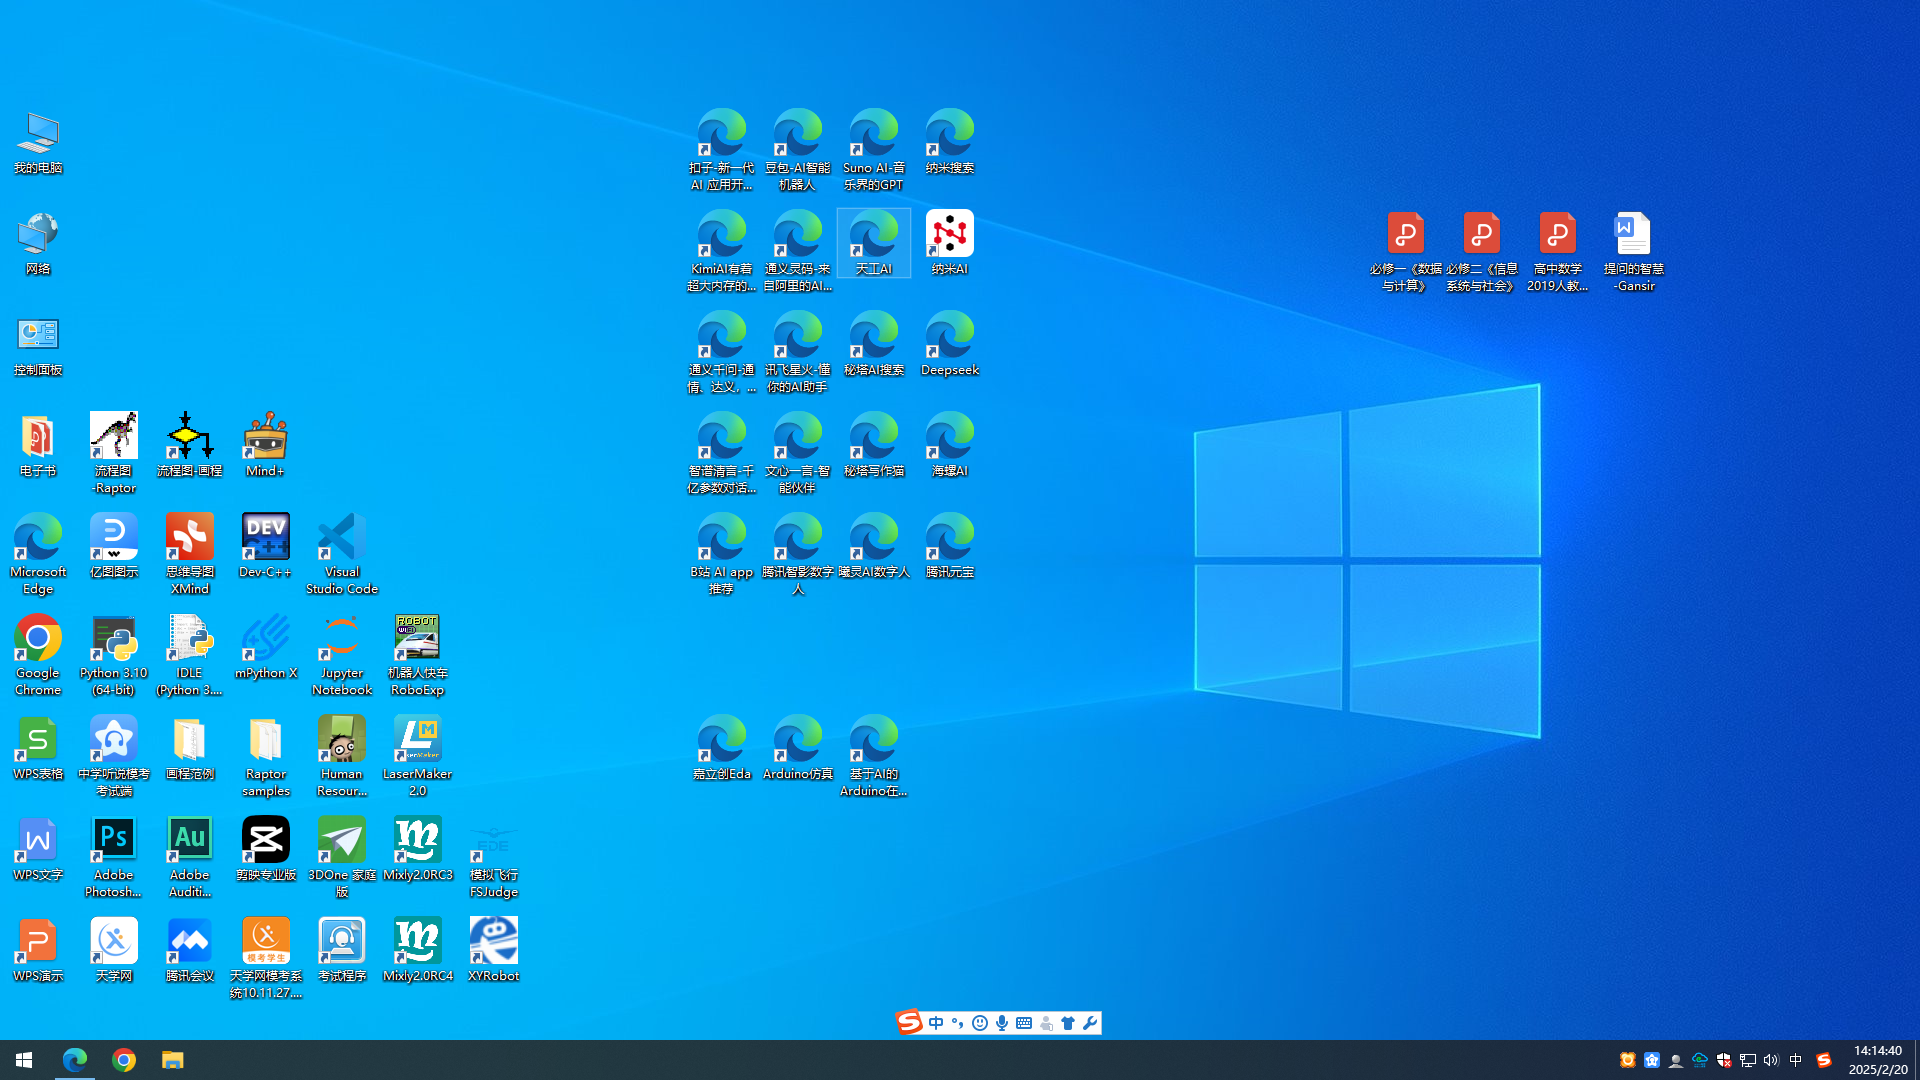
Task: Select the Mixly2.0RC3 shortcut
Action: pos(417,851)
